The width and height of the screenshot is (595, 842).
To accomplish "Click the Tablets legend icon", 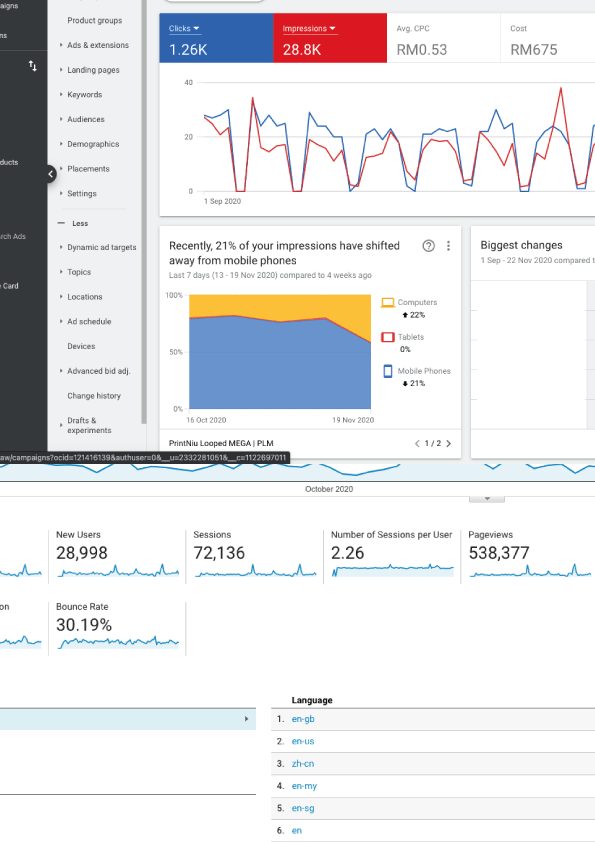I will (388, 337).
